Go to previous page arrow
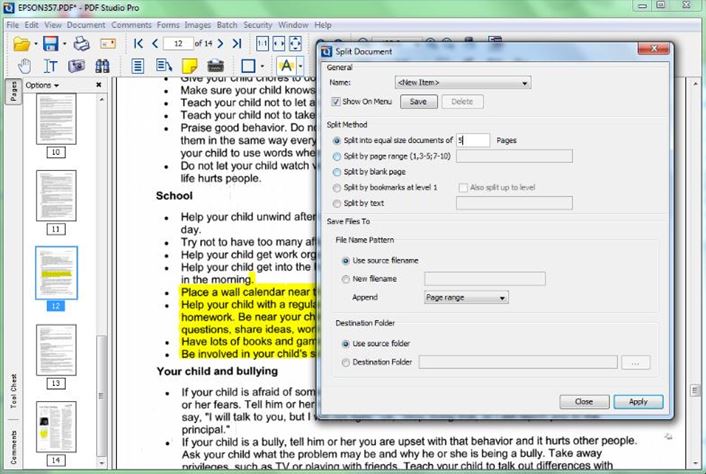The image size is (706, 474). click(x=155, y=43)
